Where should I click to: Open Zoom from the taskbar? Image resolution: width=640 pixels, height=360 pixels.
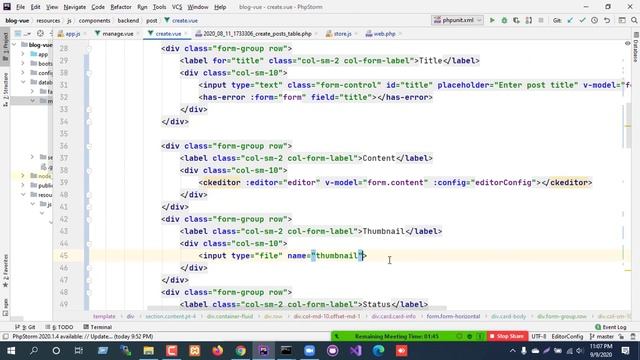(309, 351)
